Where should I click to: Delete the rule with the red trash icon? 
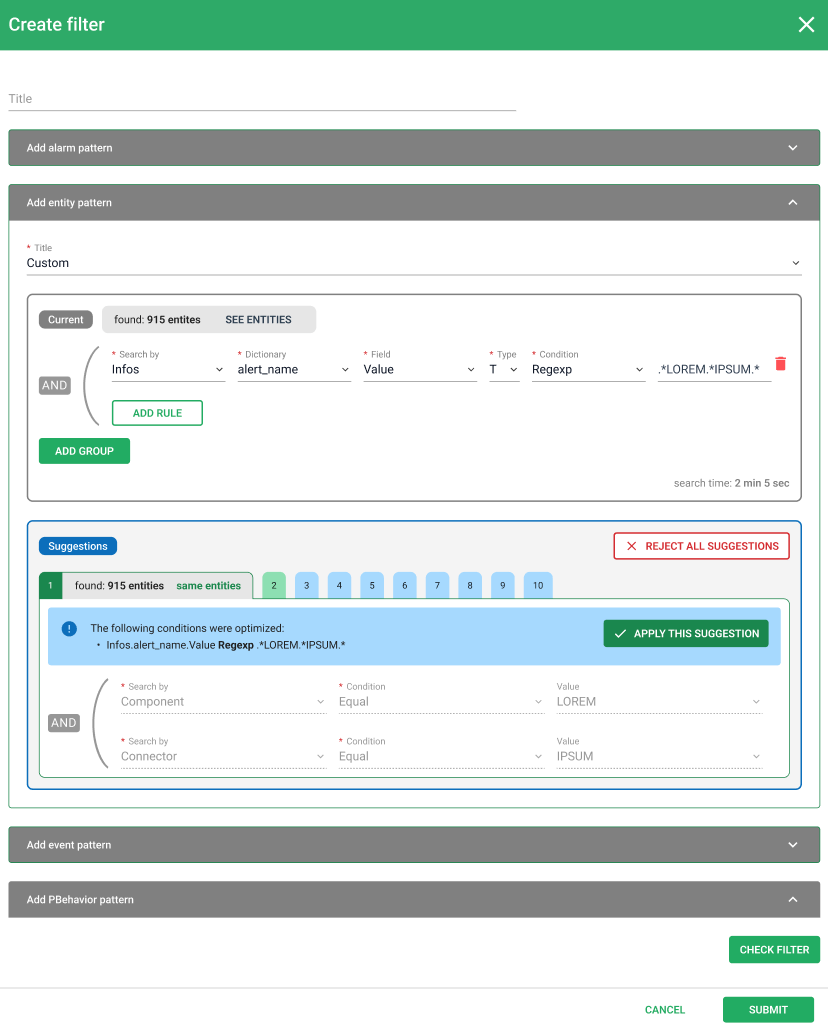click(x=780, y=364)
